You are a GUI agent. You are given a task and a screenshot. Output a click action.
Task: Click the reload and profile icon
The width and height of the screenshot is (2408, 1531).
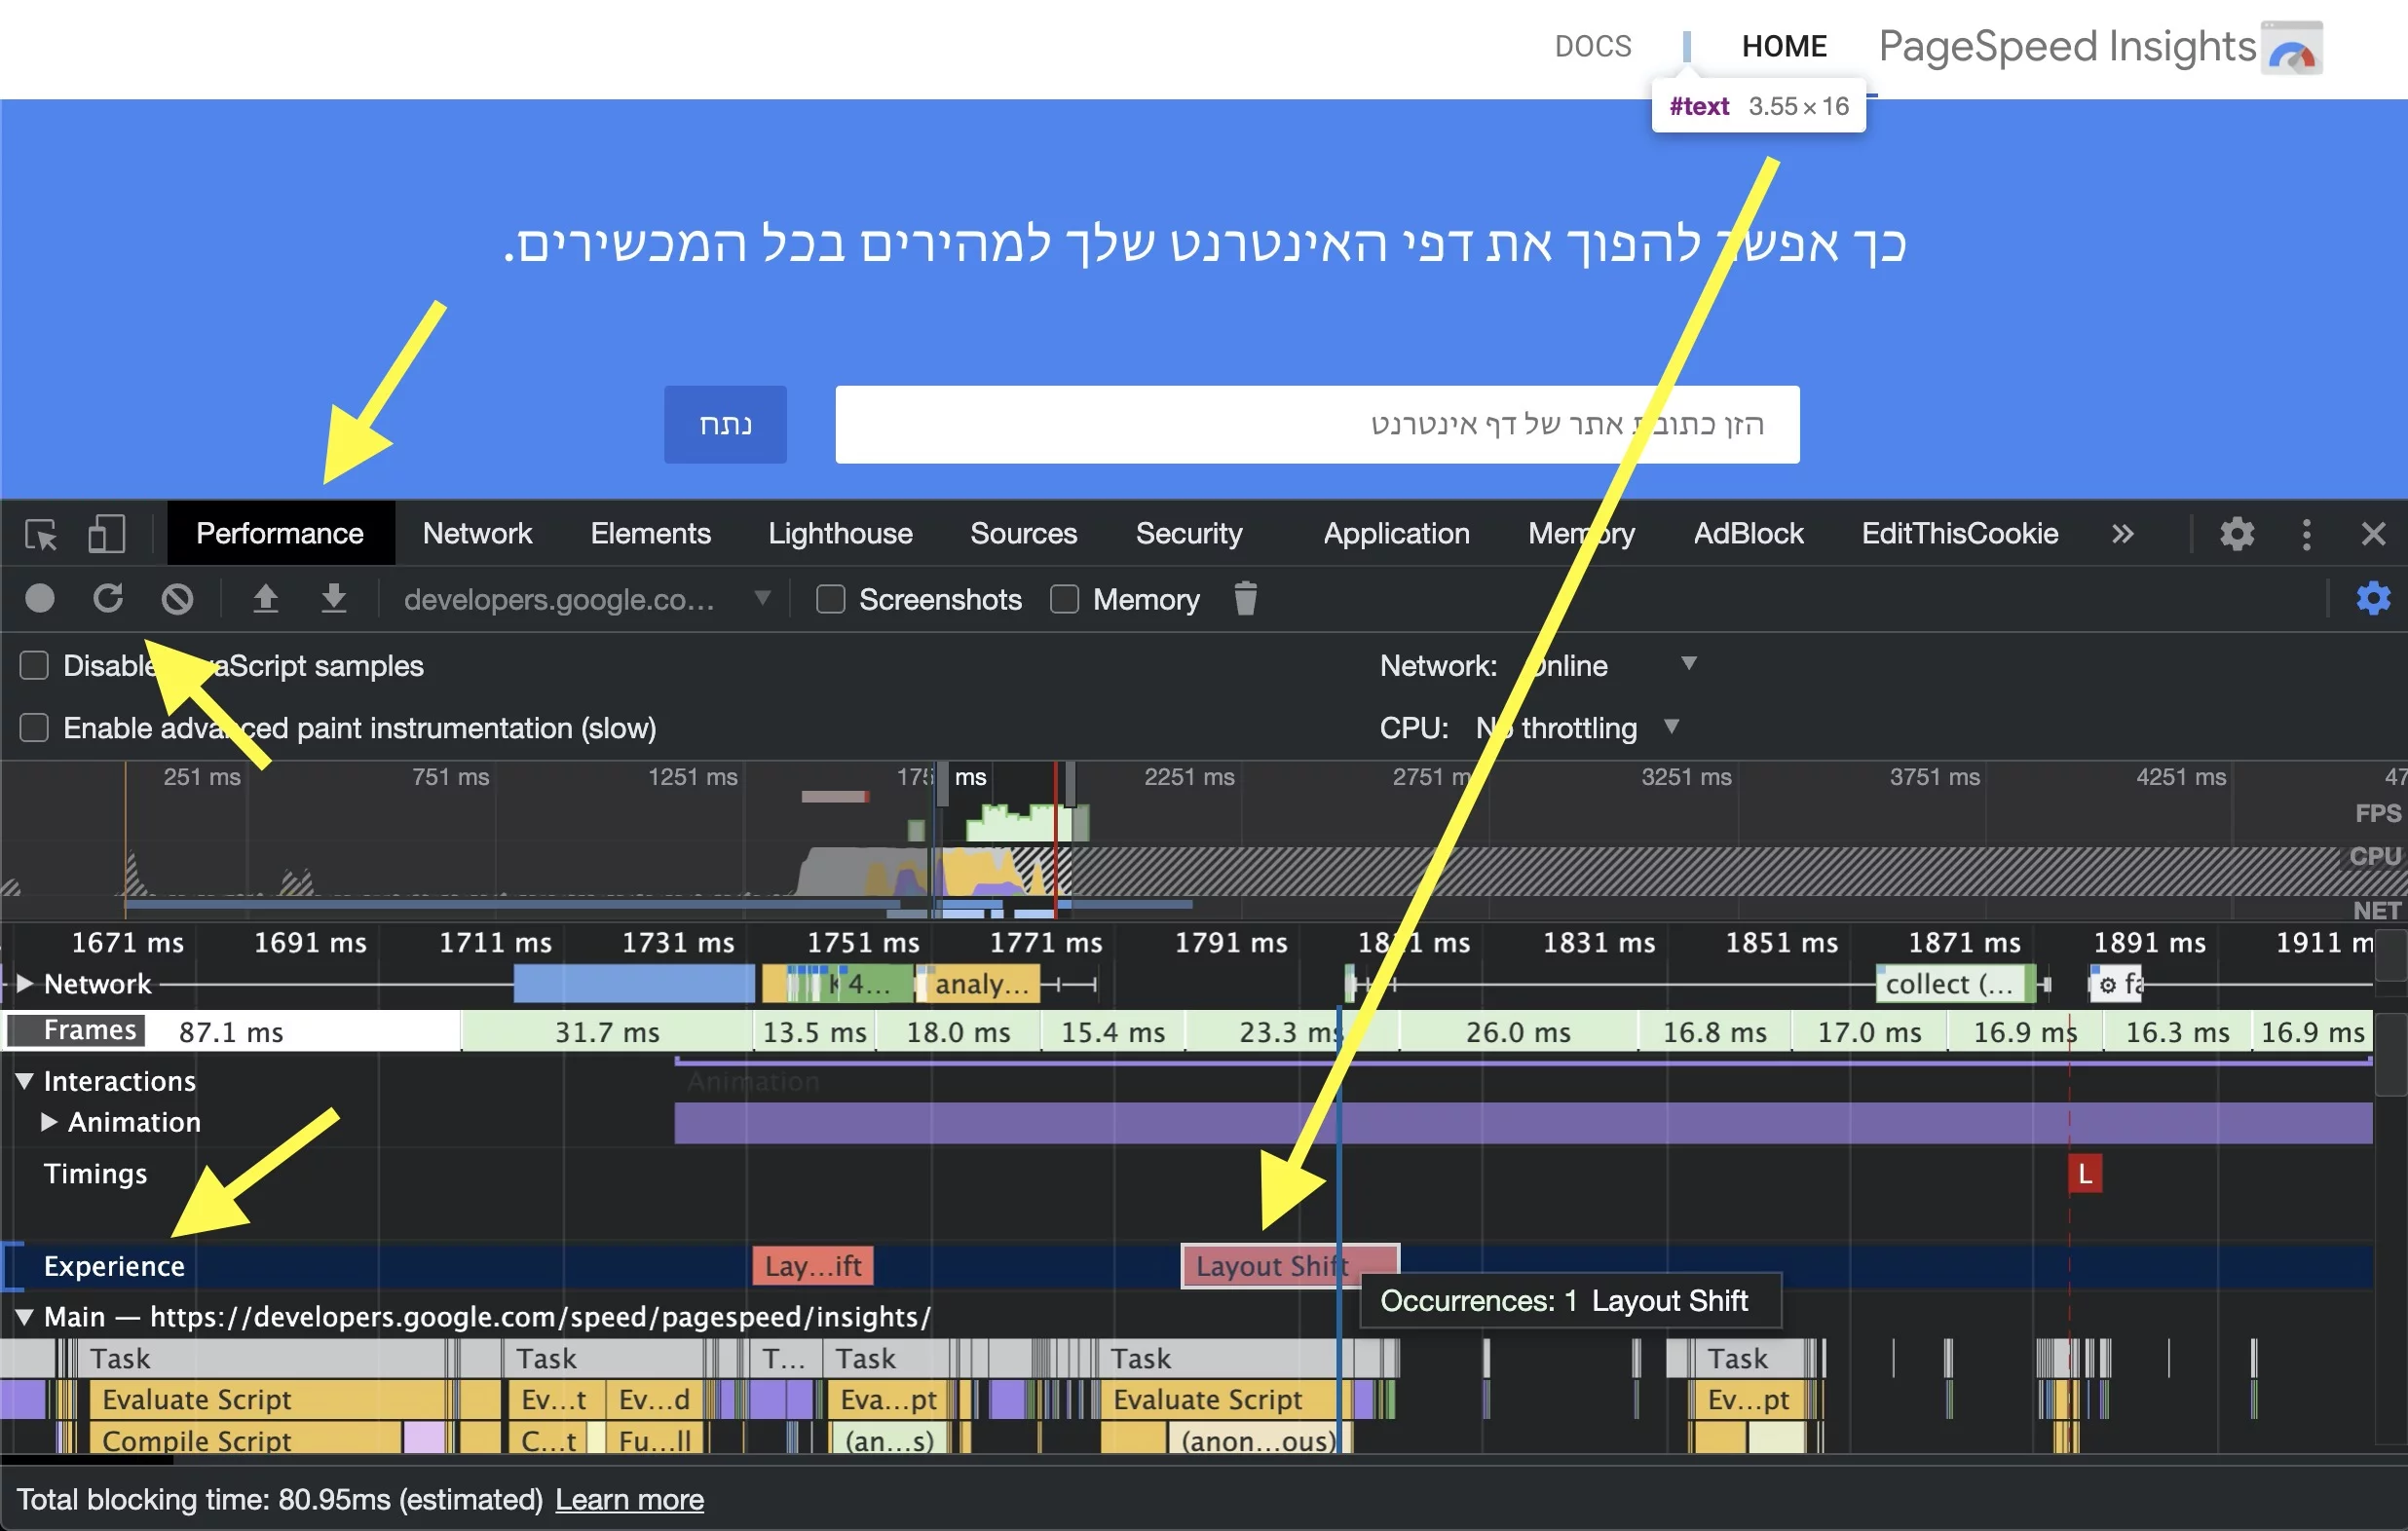click(108, 598)
